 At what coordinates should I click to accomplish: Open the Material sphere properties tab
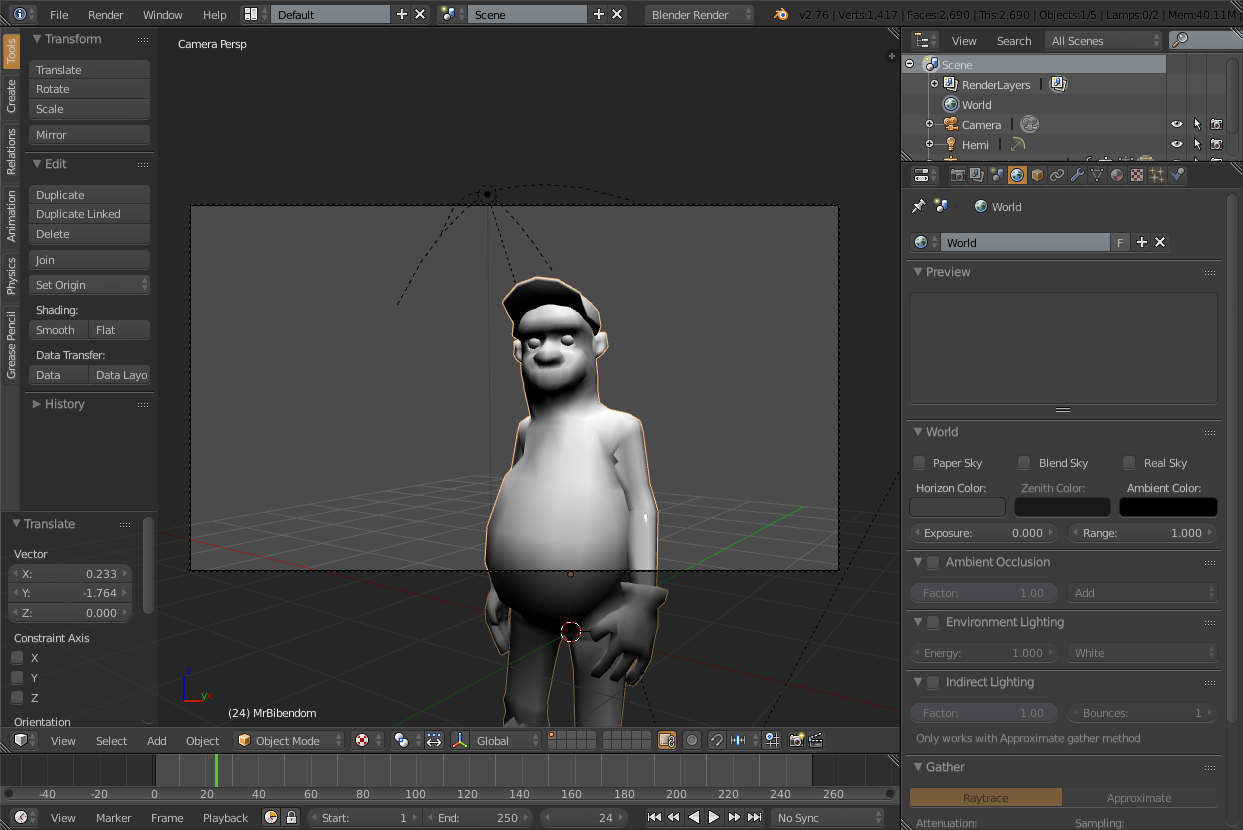pyautogui.click(x=1117, y=175)
